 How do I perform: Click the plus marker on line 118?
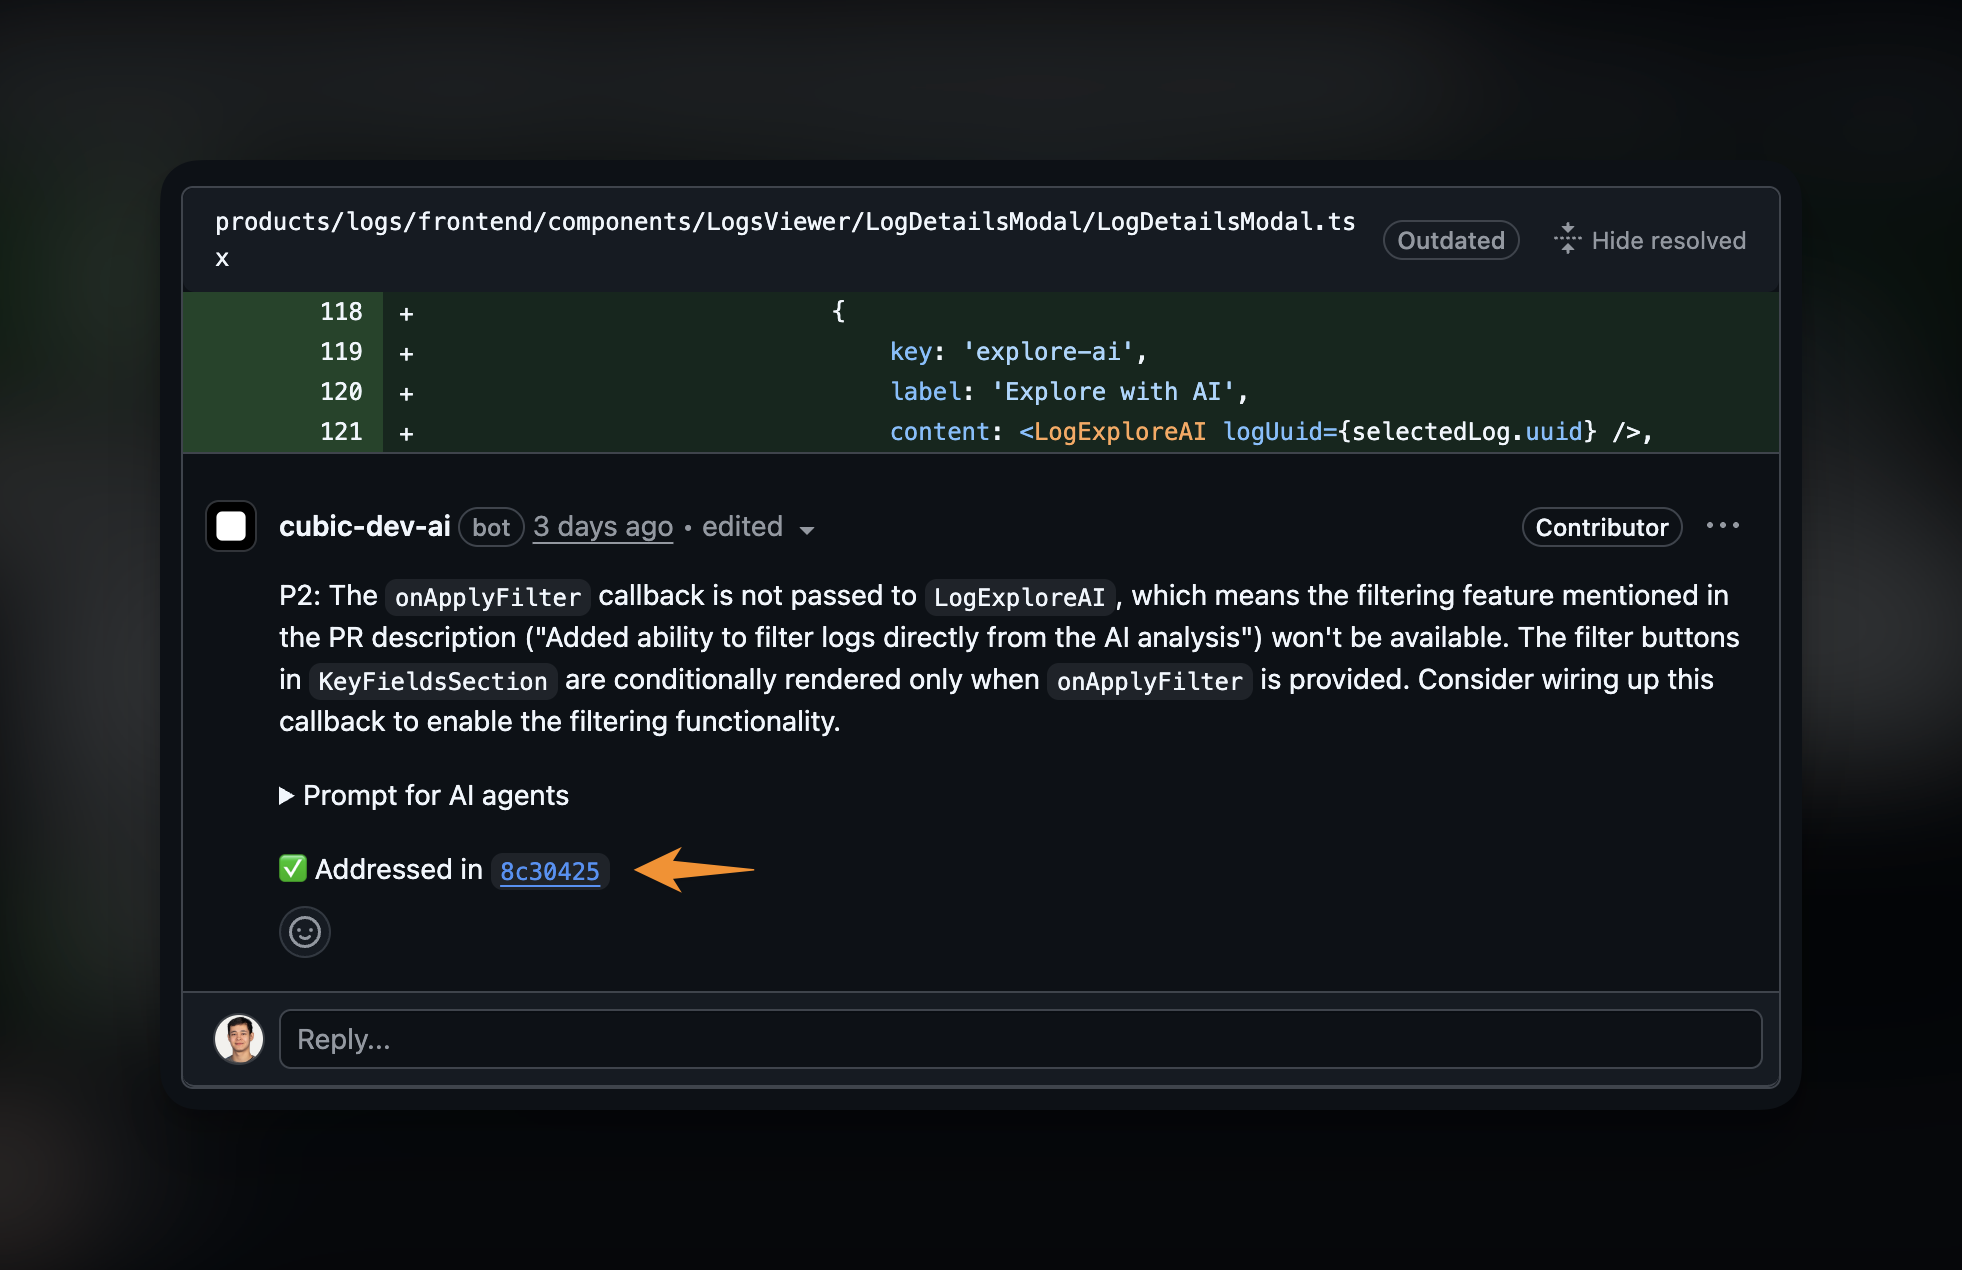coord(405,311)
